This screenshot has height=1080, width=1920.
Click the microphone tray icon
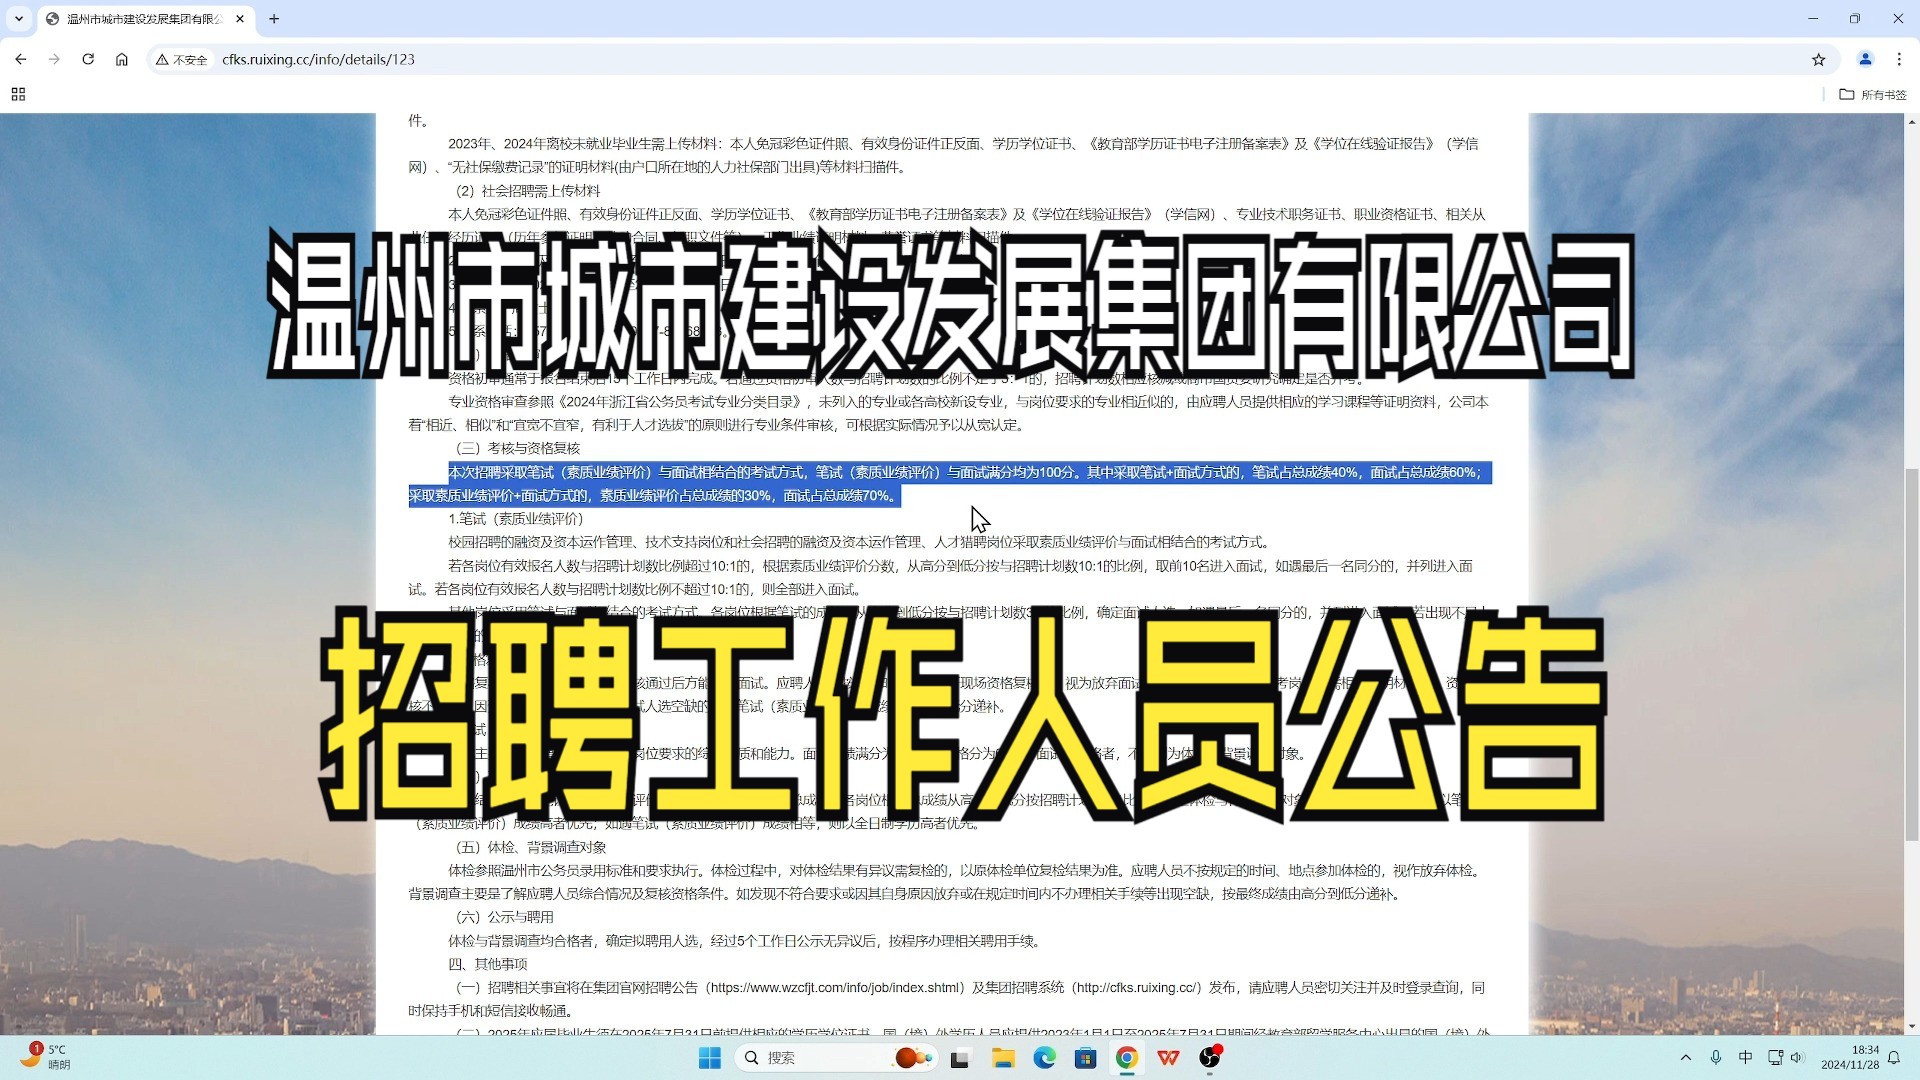(1716, 1058)
